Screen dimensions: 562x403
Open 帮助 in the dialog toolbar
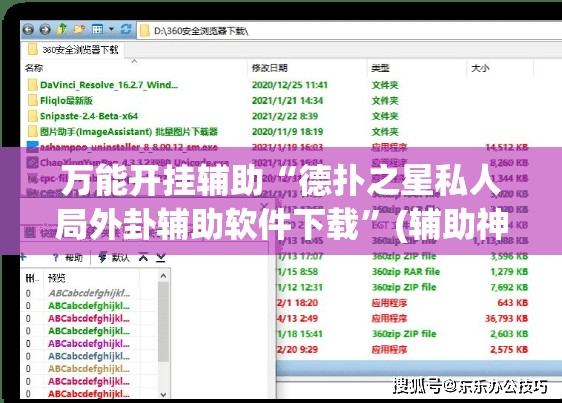(74, 257)
